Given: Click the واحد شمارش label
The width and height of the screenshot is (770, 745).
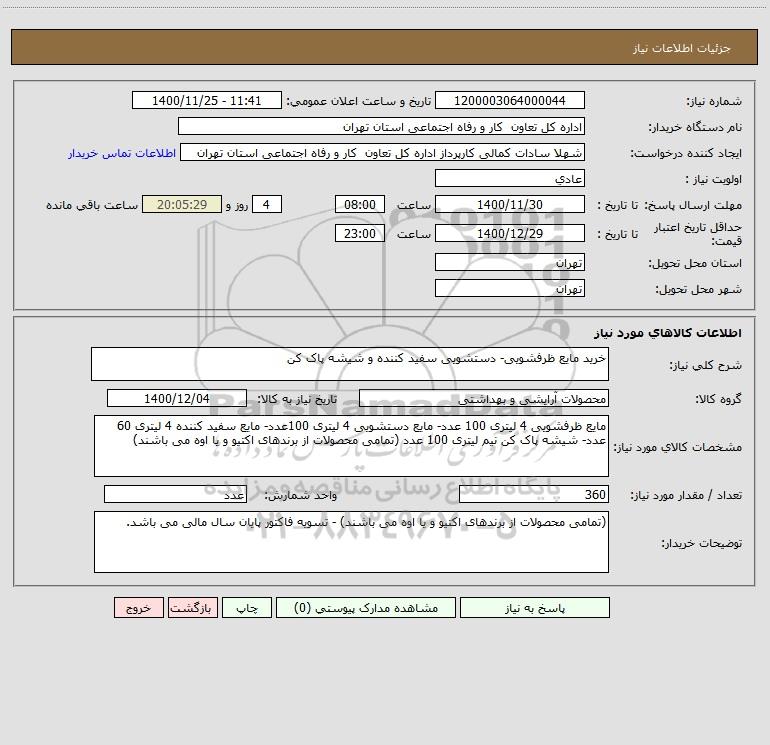Looking at the screenshot, I should [x=301, y=496].
